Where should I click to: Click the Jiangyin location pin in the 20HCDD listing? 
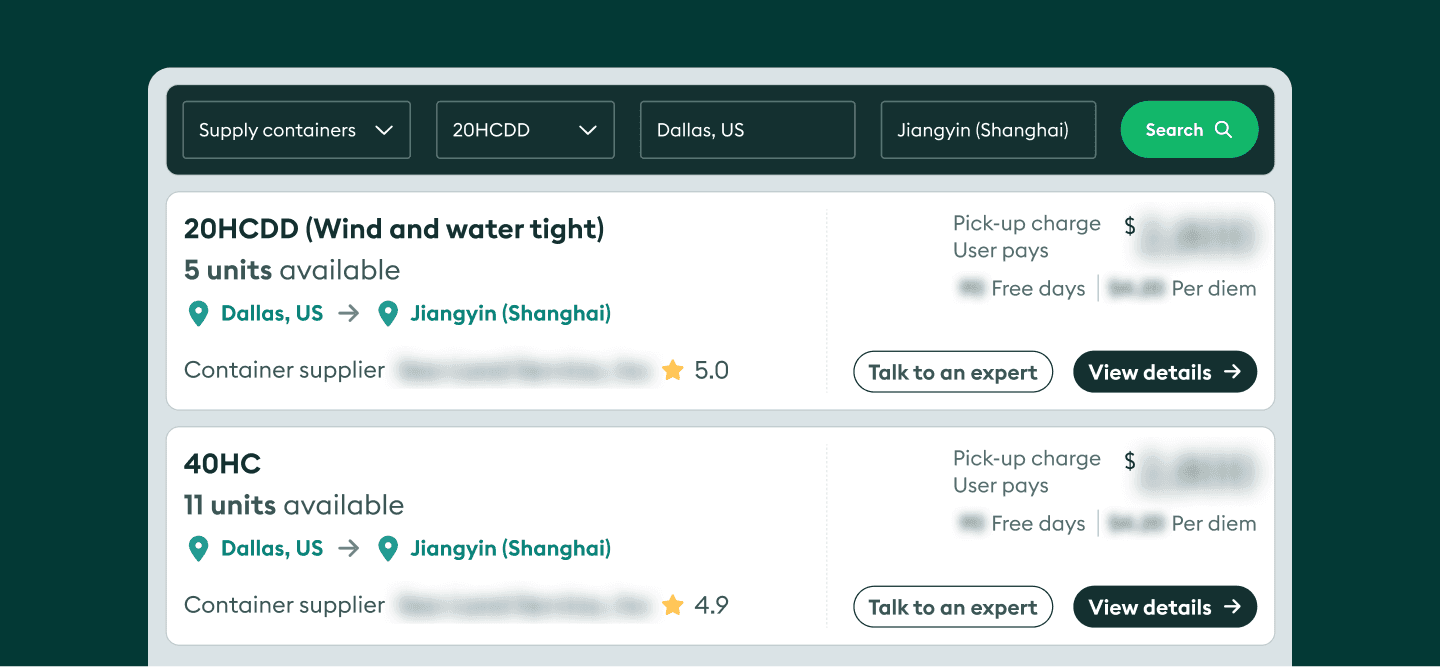pyautogui.click(x=388, y=314)
